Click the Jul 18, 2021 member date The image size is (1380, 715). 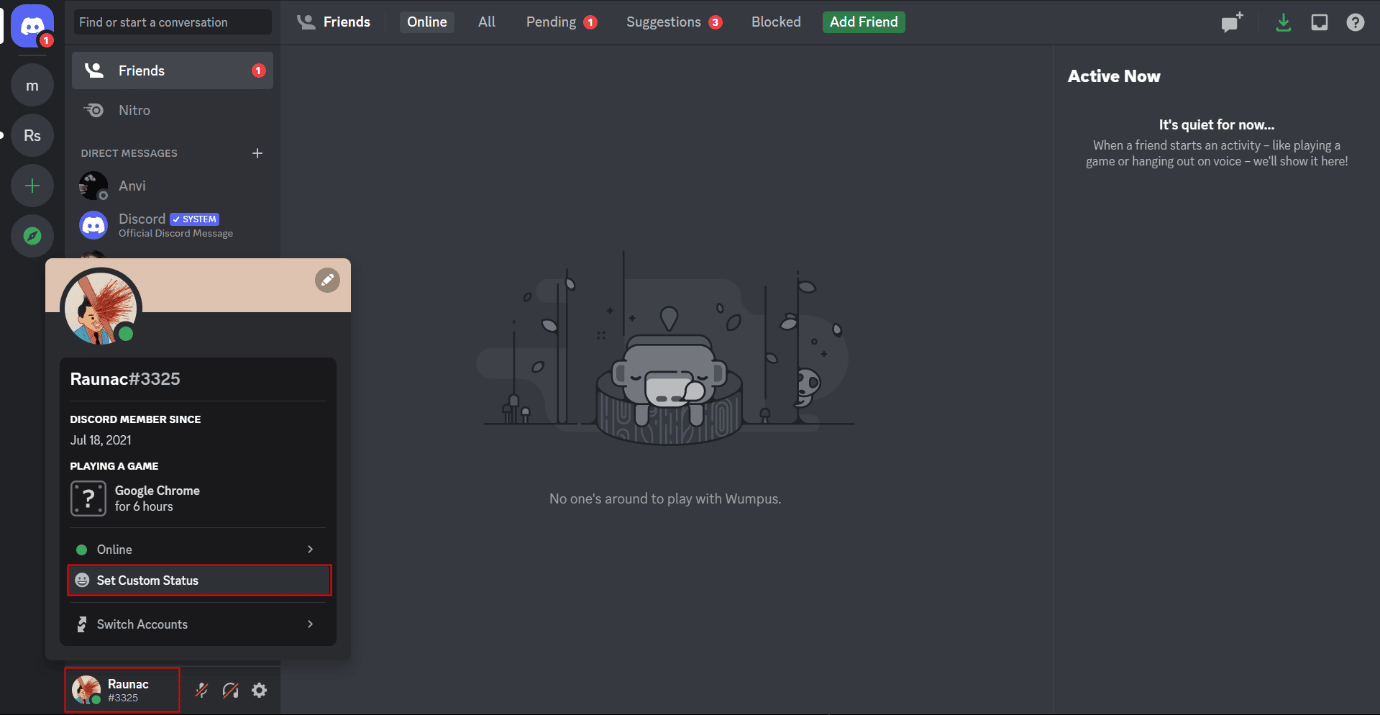pos(100,440)
